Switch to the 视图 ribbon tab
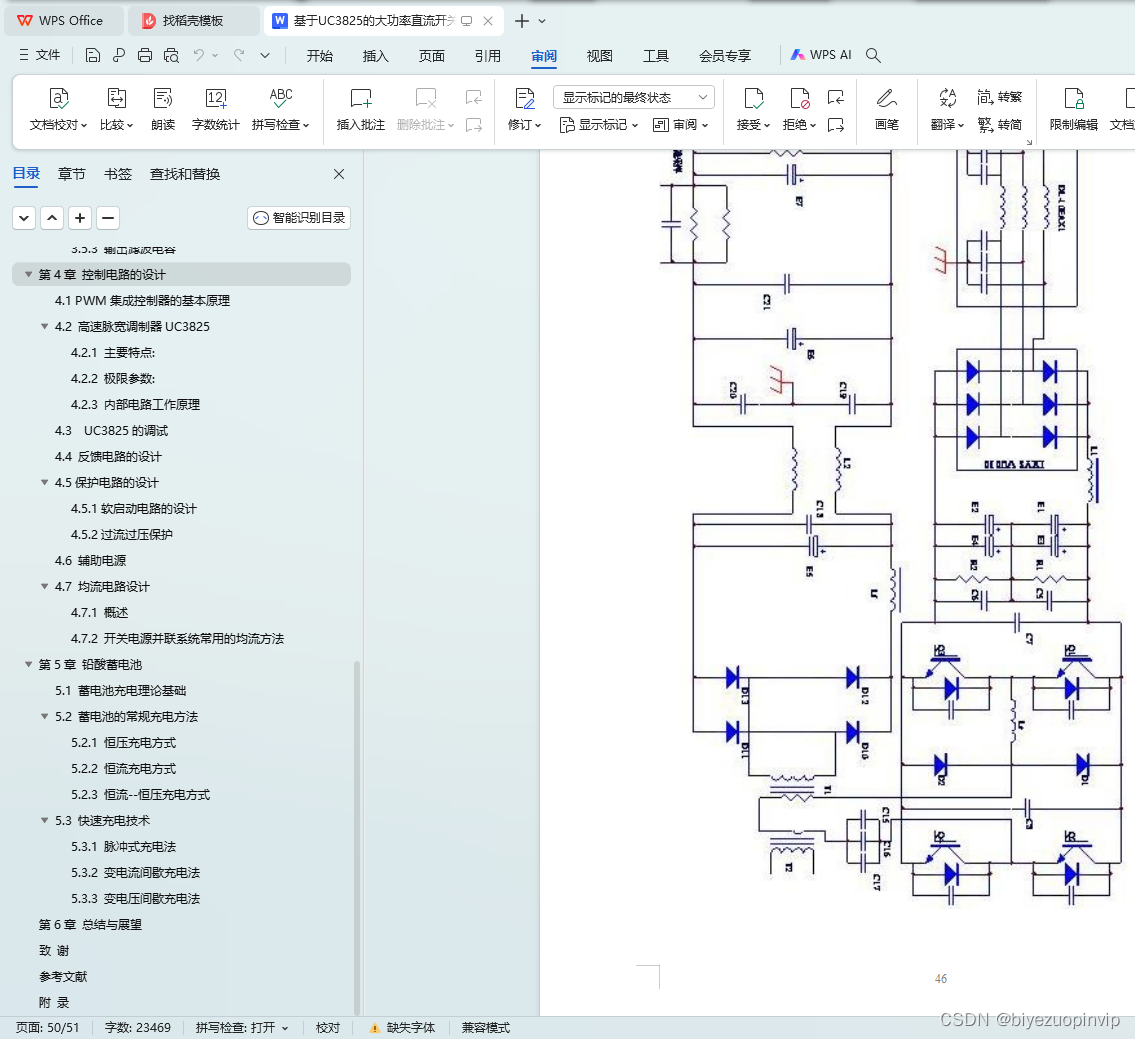Viewport: 1135px width, 1039px height. point(599,56)
